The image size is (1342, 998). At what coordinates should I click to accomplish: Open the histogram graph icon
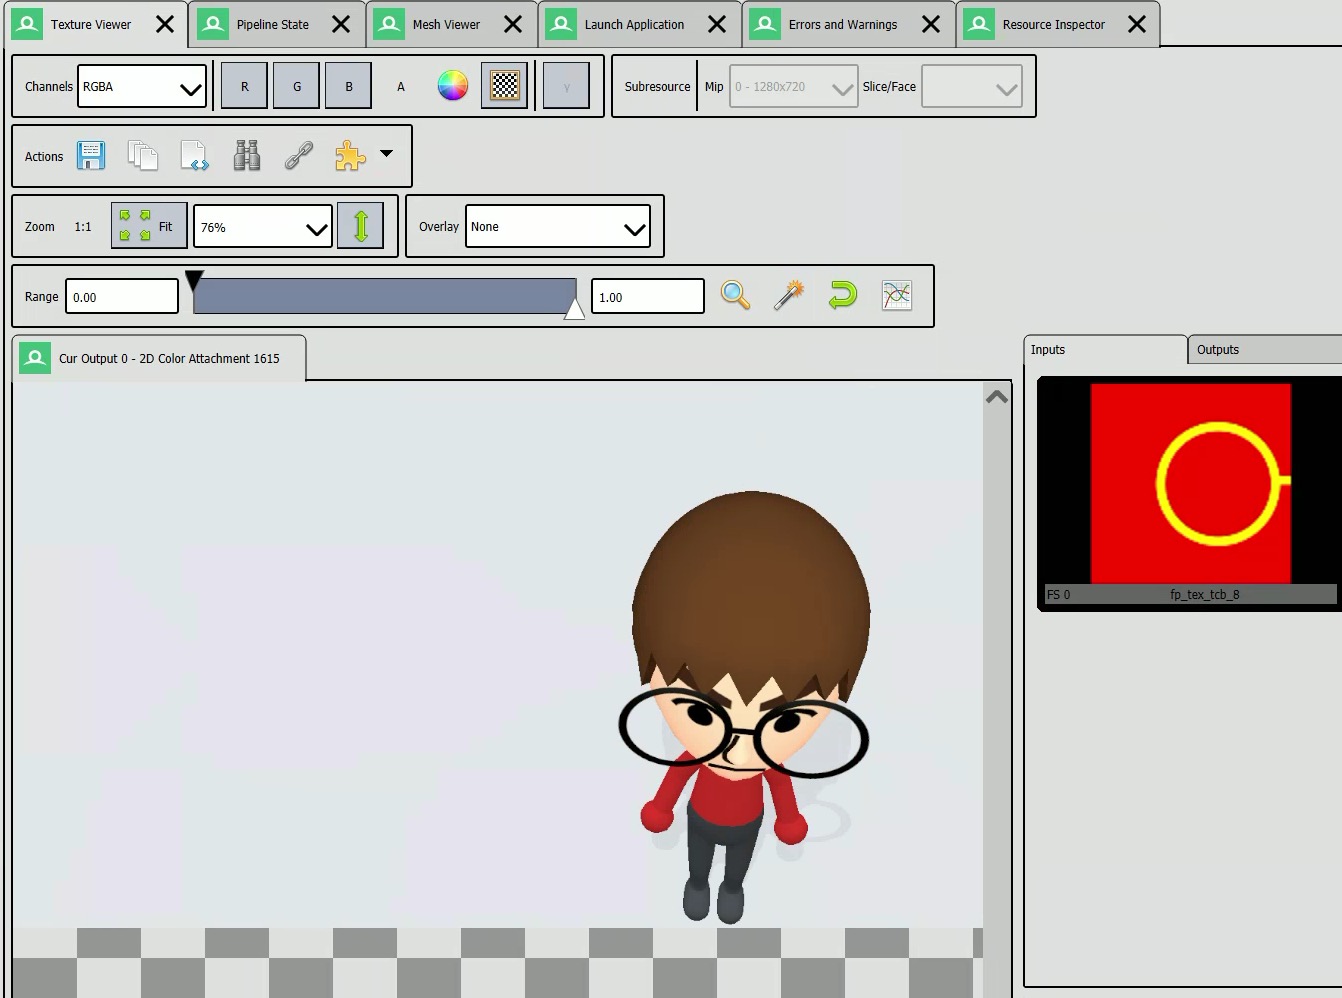click(x=897, y=296)
